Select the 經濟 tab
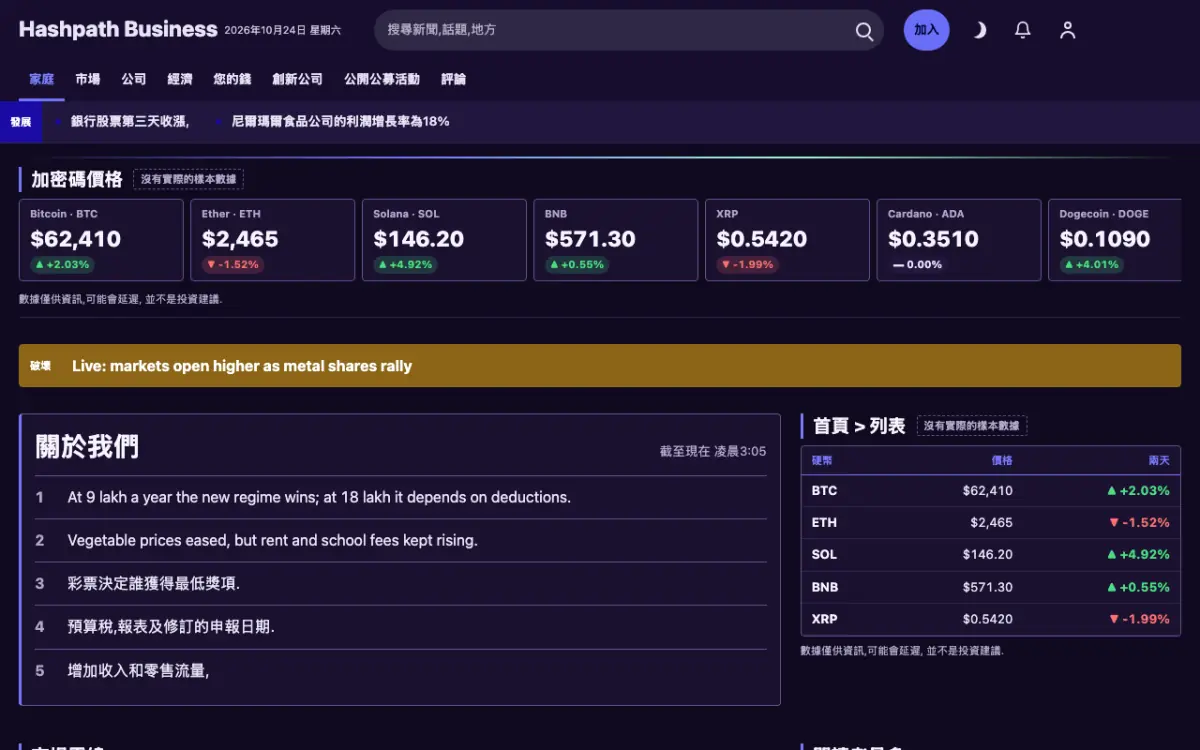1200x750 pixels. pos(180,79)
